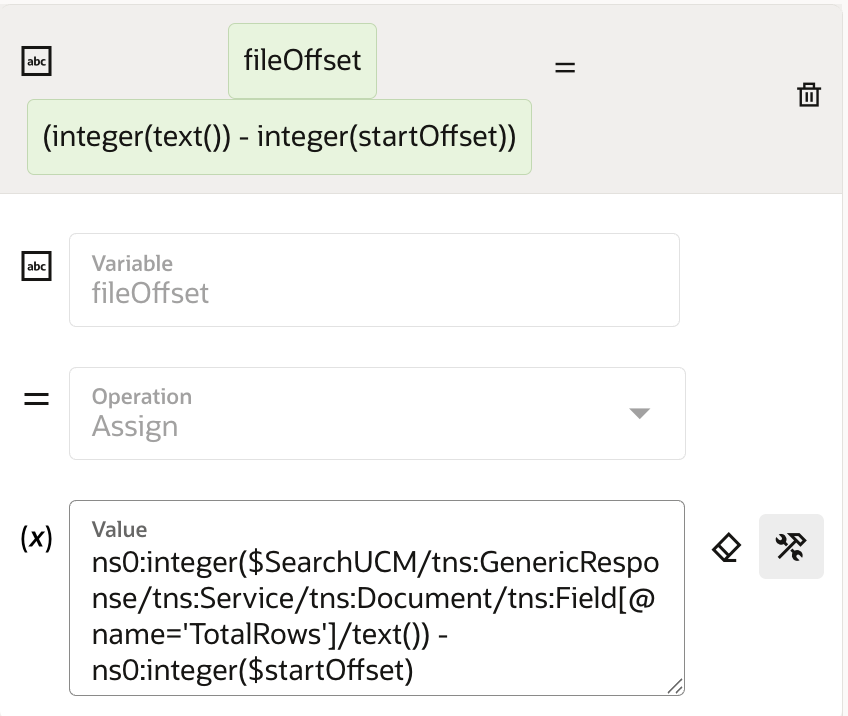848x716 pixels.
Task: Open the expression builder with wrench-hammer icon
Action: (x=791, y=546)
